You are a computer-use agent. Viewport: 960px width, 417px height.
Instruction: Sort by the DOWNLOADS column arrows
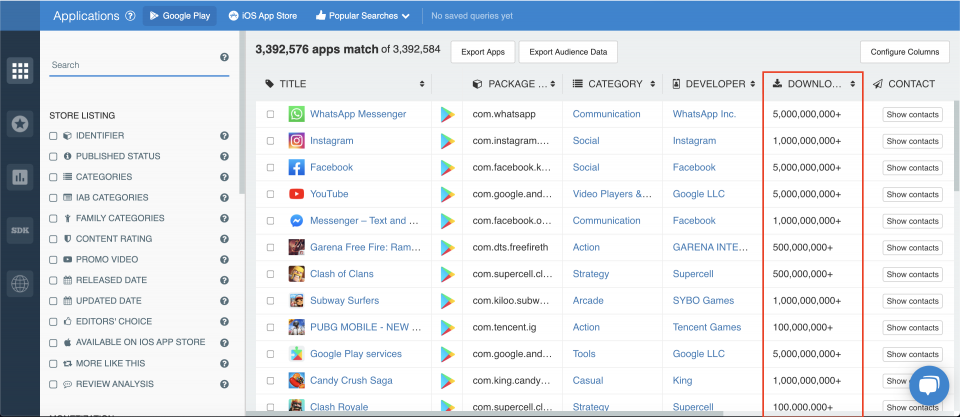pyautogui.click(x=853, y=84)
